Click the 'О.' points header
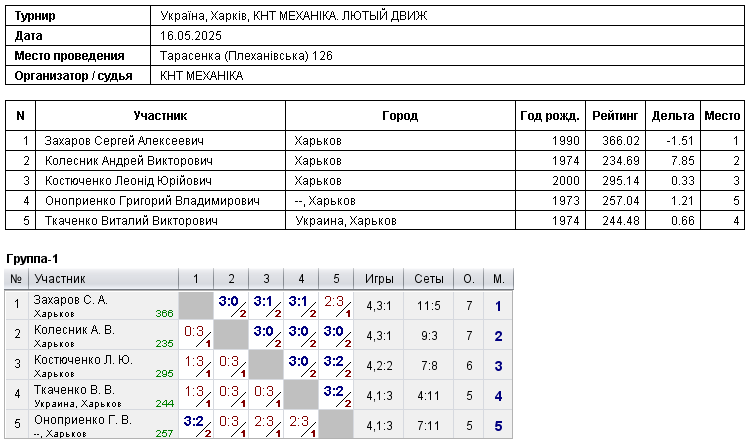Viewport: 750px width, 444px height. [x=469, y=279]
